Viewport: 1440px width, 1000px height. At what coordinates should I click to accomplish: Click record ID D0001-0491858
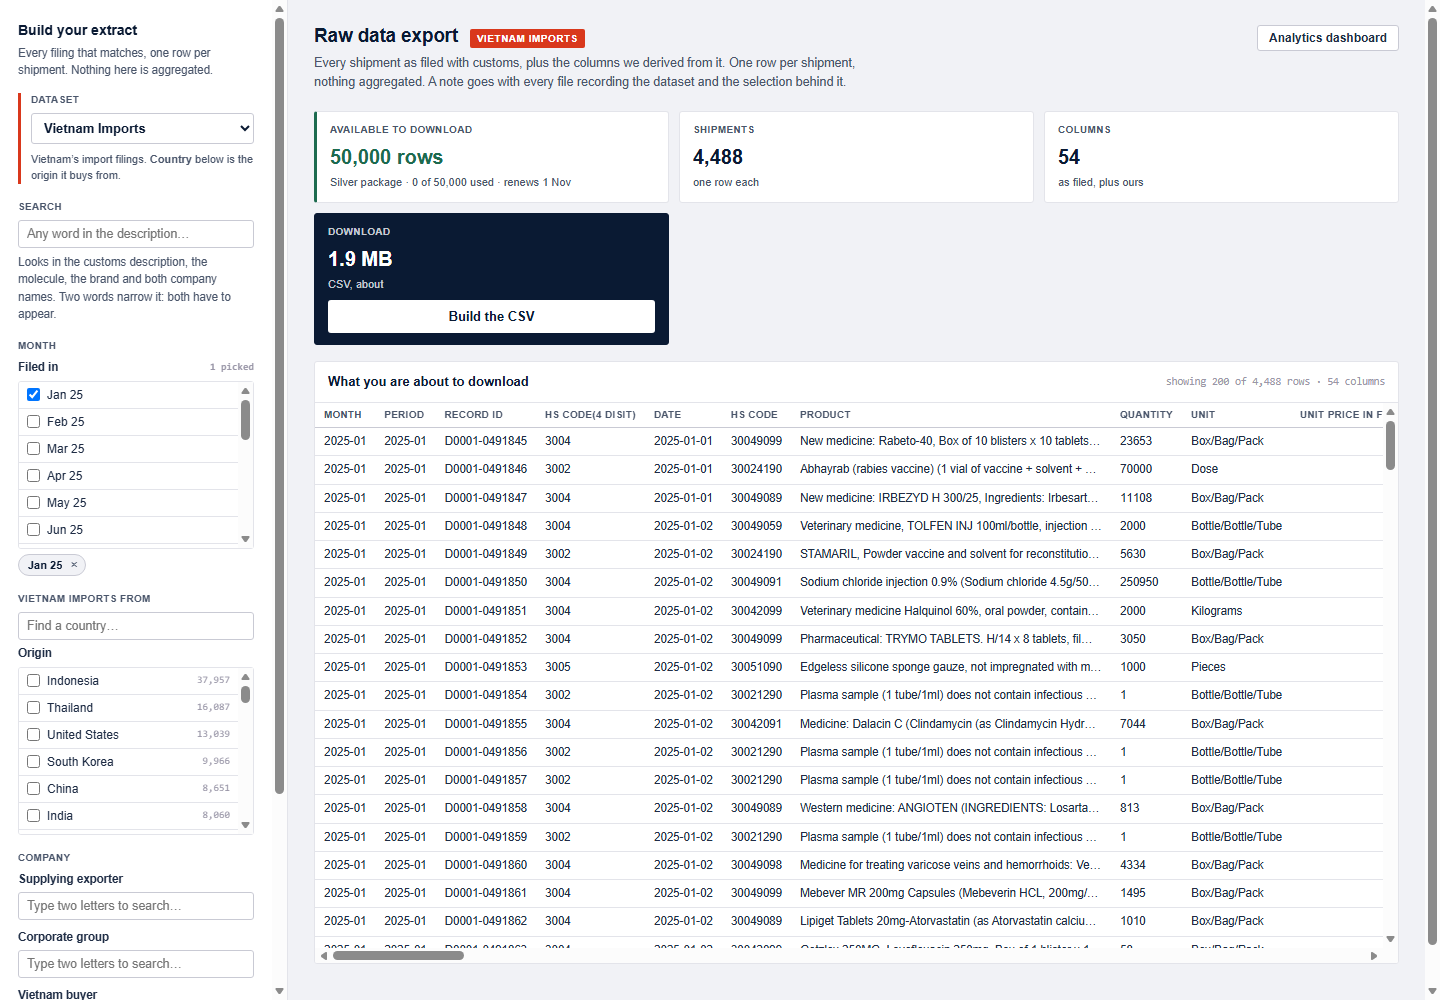[486, 808]
